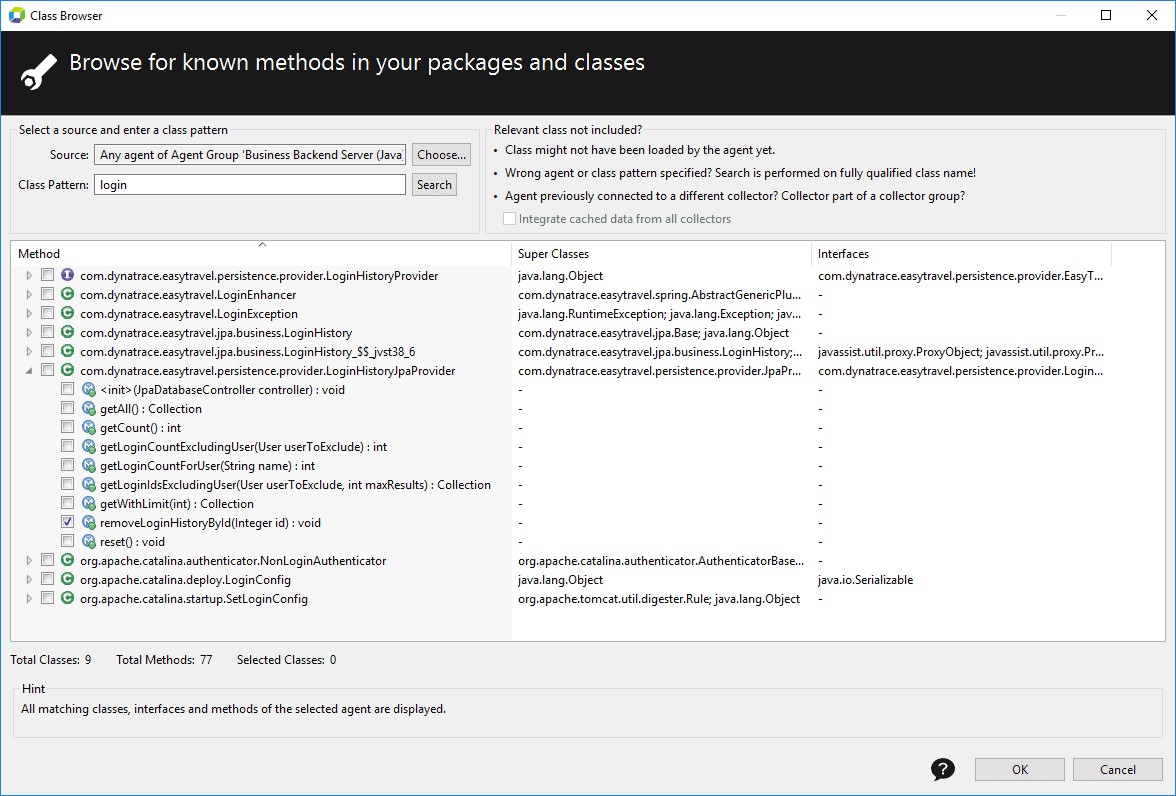Click the class icon of SetLoginConfig
Image resolution: width=1176 pixels, height=796 pixels.
tap(68, 598)
